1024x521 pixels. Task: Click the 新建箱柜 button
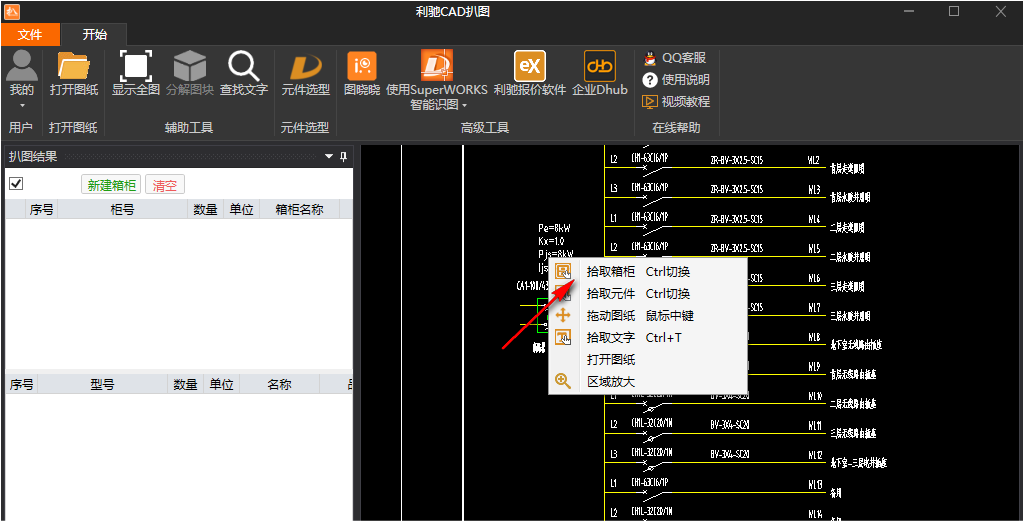tap(111, 185)
